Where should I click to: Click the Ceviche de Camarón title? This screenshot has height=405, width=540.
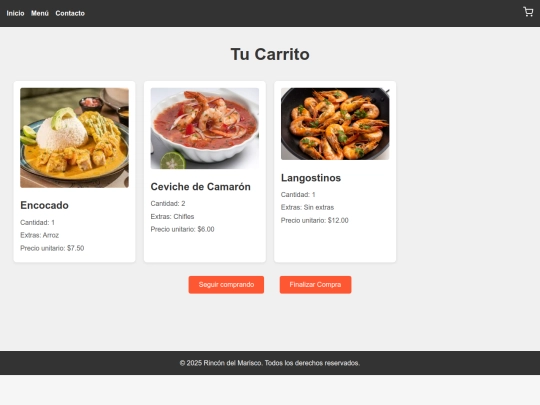200,187
